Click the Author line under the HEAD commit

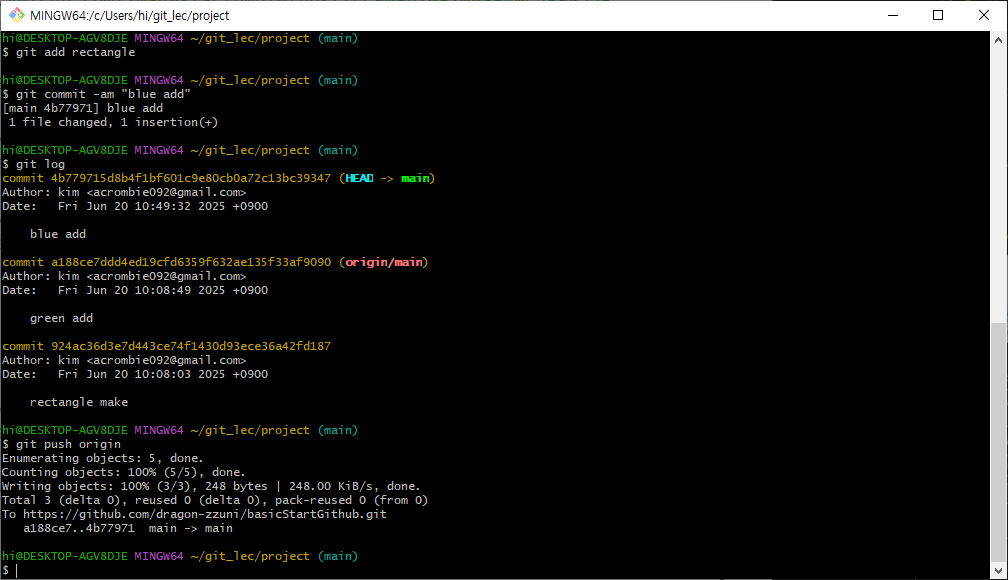coord(124,192)
